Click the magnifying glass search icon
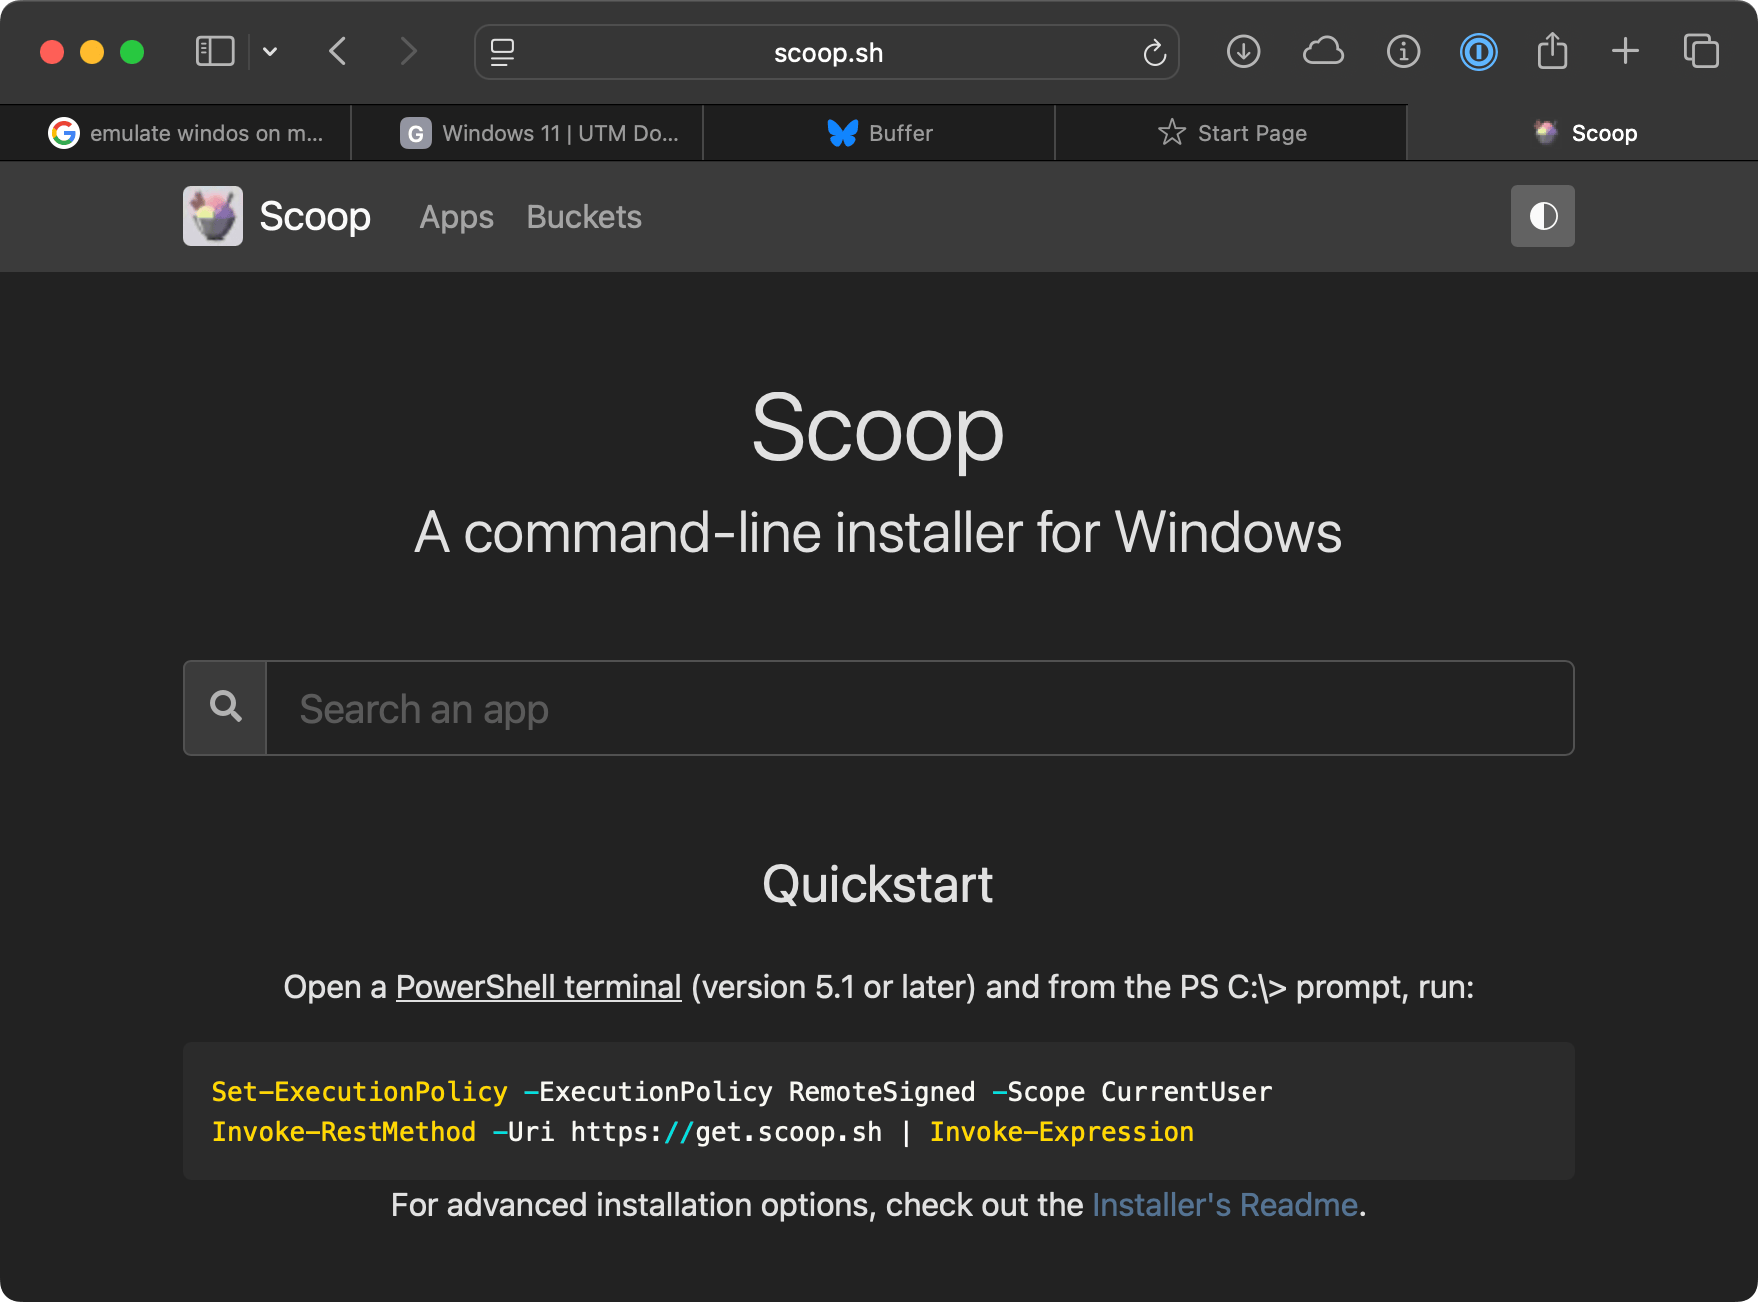 [226, 708]
